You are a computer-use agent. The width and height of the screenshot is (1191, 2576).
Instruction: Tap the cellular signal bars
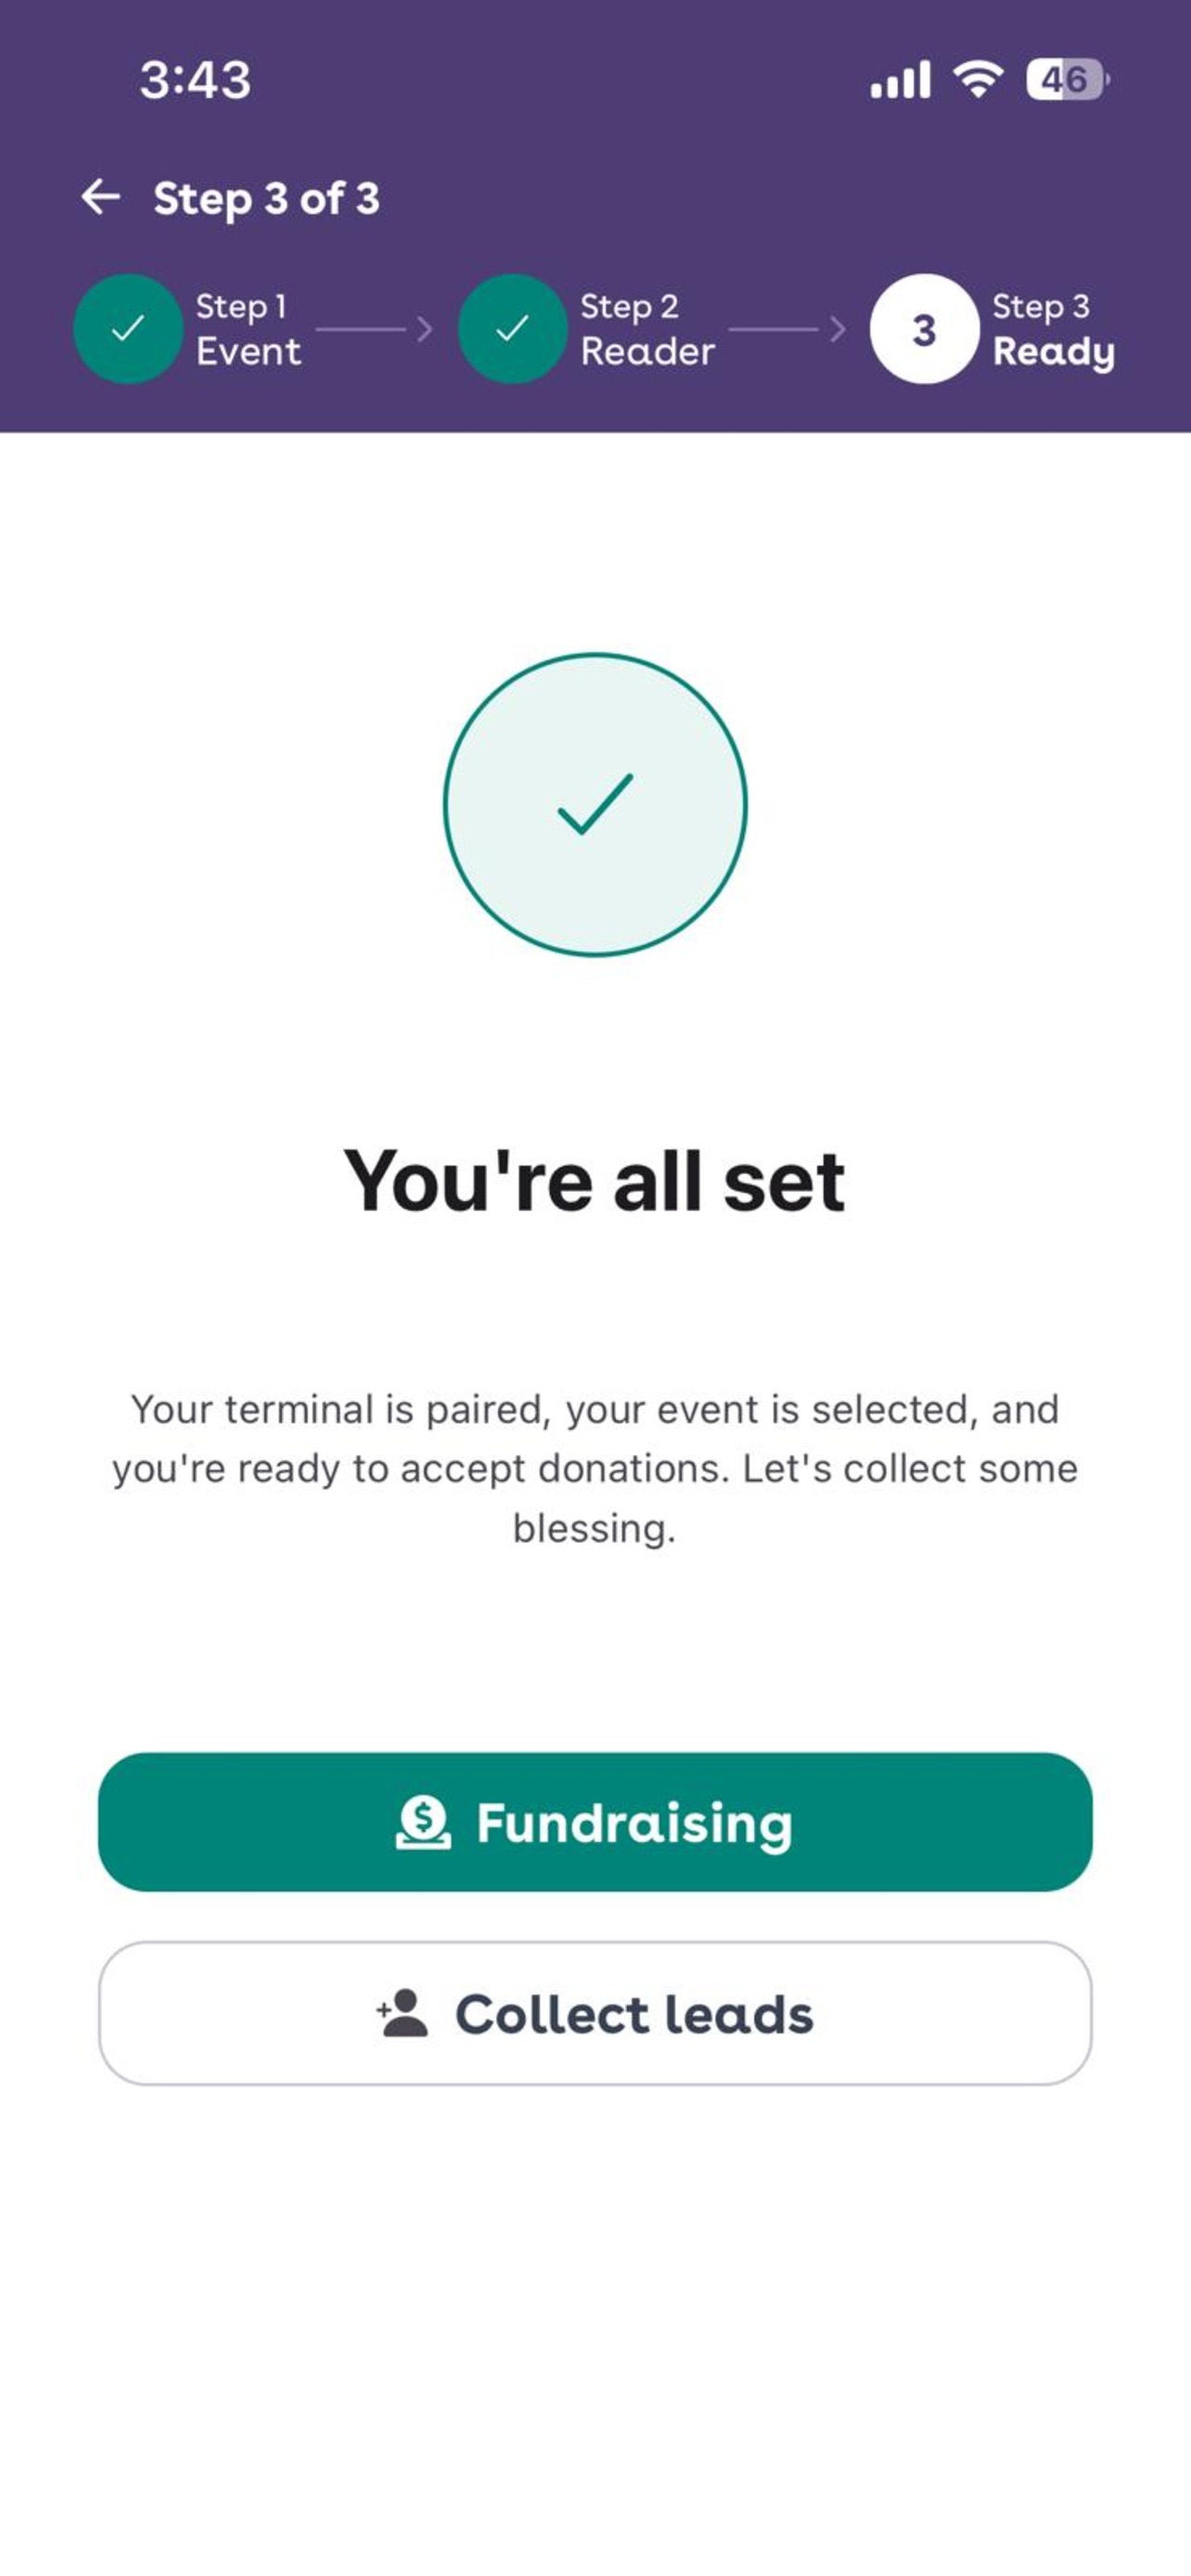point(900,79)
